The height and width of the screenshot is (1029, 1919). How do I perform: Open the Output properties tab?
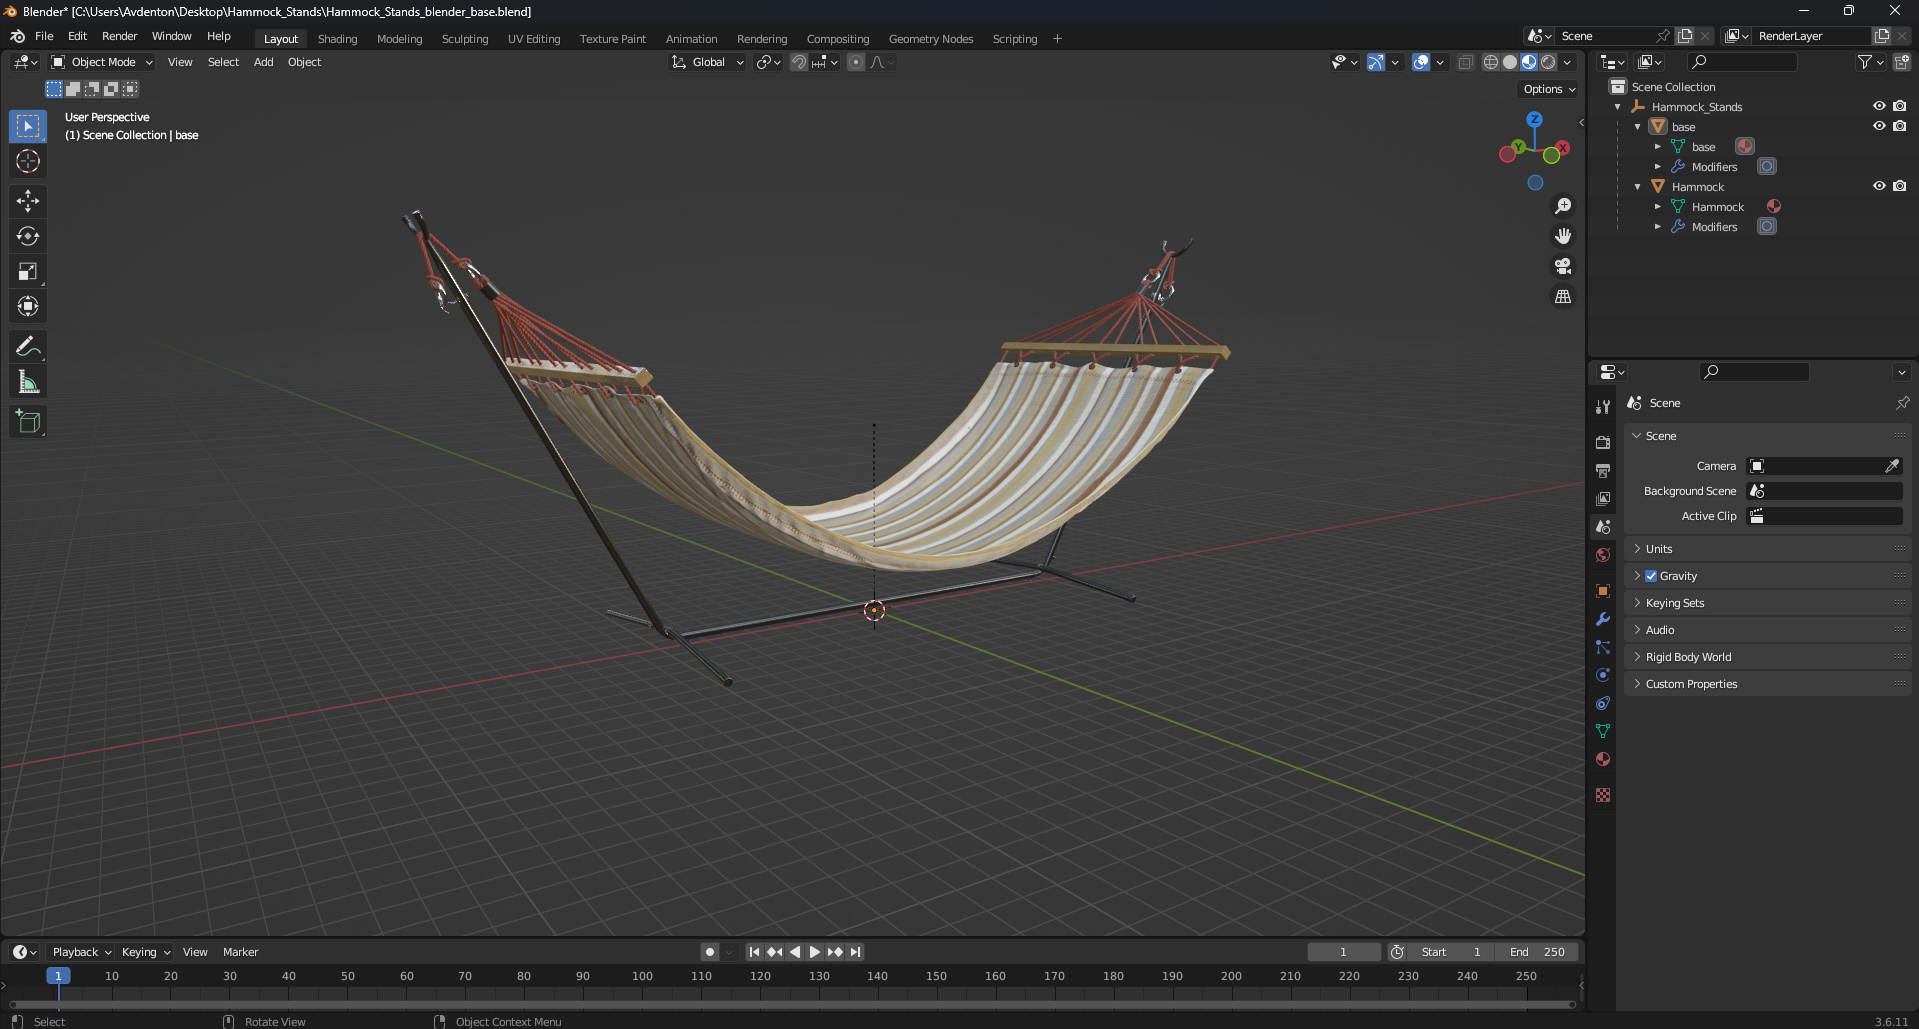coord(1603,470)
